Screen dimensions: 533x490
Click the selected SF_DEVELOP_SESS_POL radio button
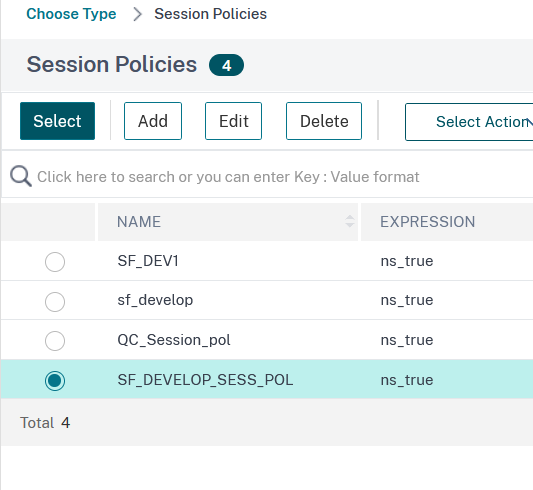[55, 381]
